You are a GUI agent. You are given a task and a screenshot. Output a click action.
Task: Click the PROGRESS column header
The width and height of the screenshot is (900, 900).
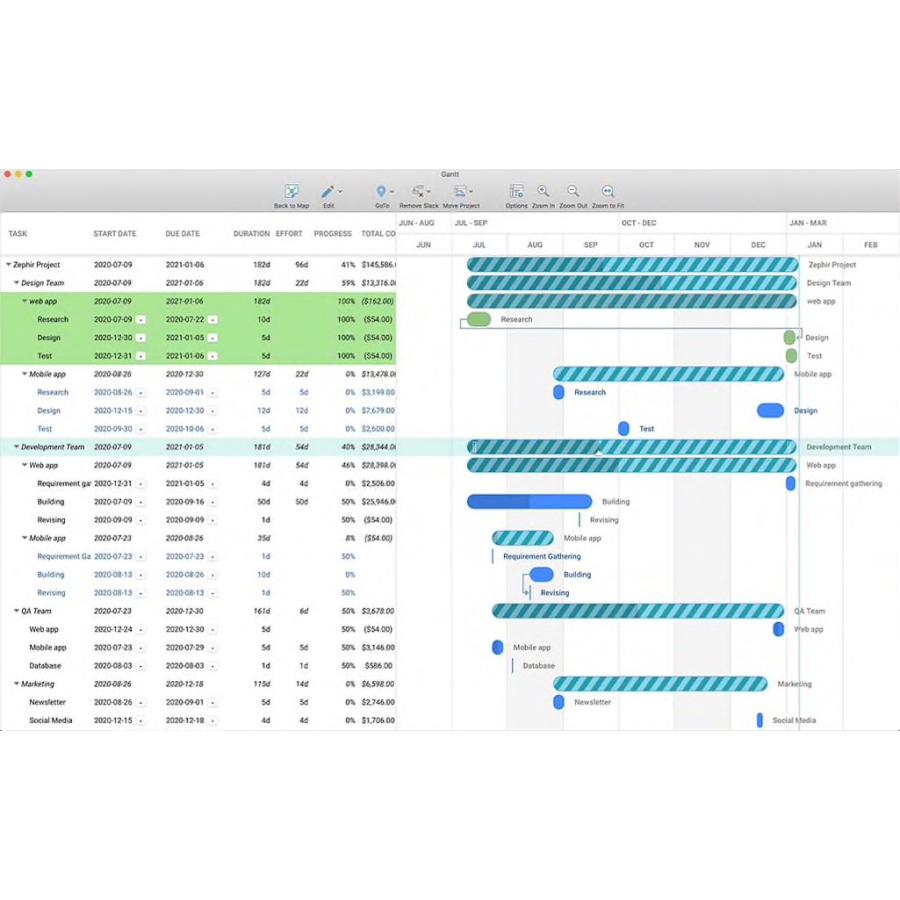click(331, 233)
